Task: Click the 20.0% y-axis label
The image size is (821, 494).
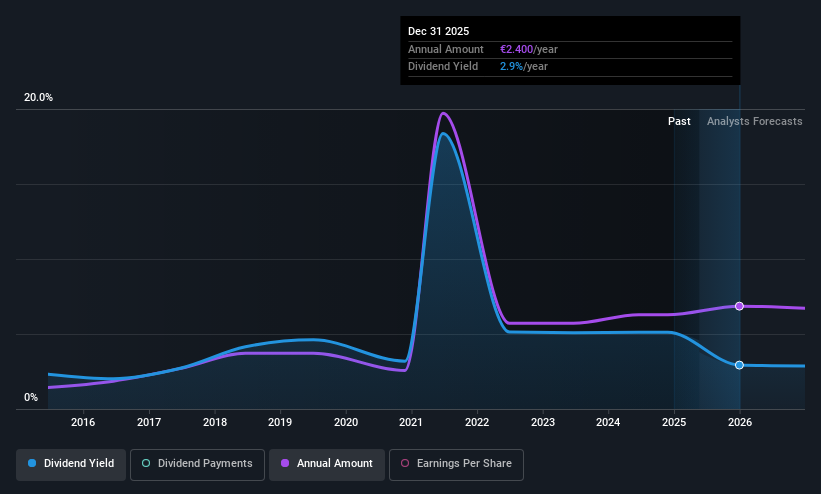Action: point(38,97)
